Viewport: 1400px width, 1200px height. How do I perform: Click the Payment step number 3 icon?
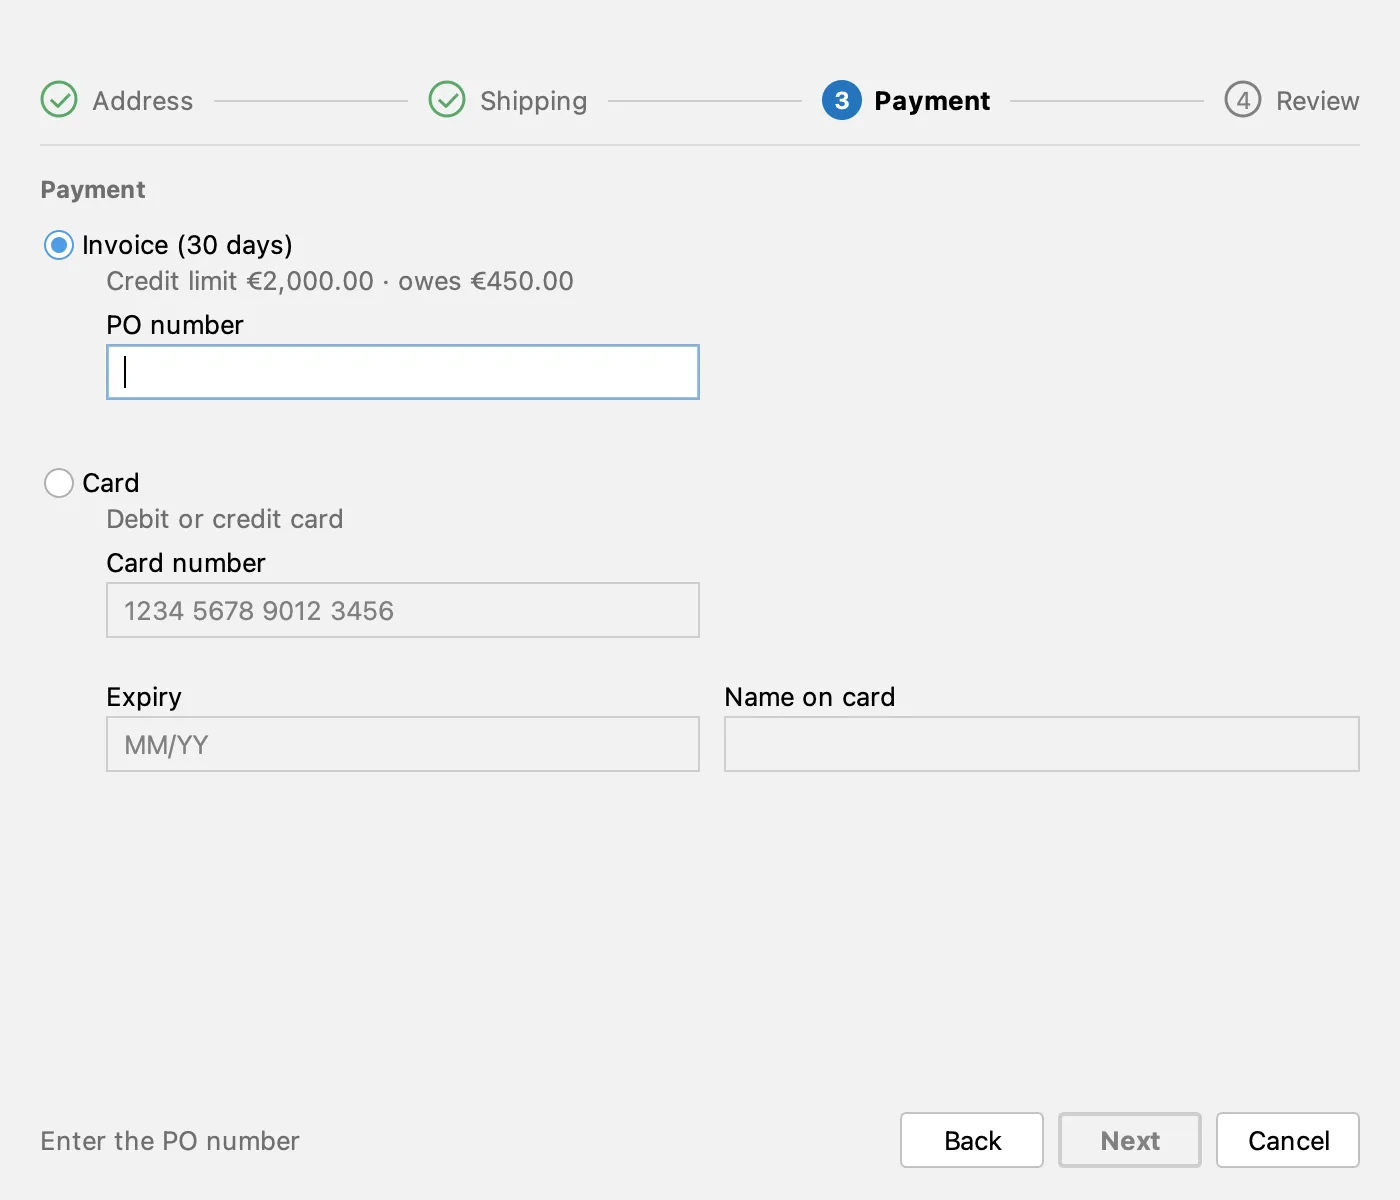click(842, 100)
